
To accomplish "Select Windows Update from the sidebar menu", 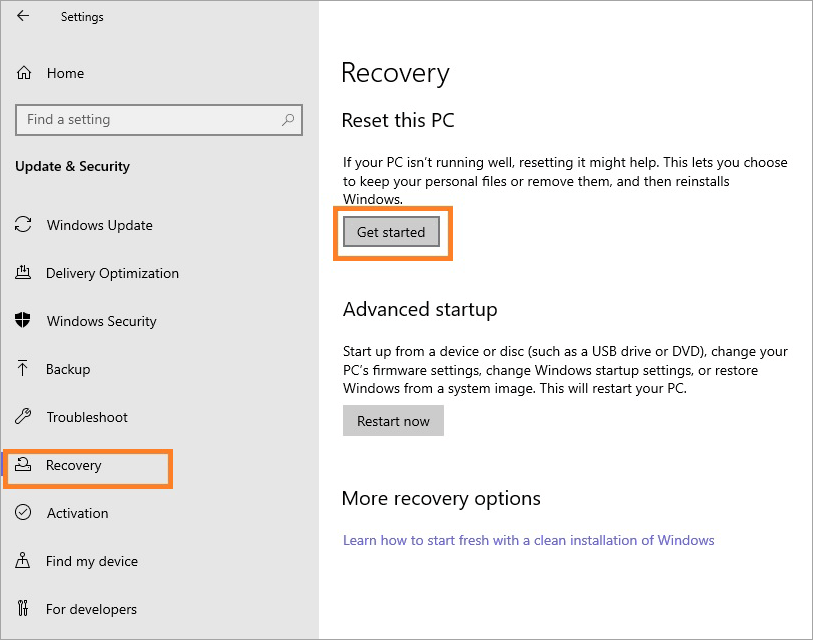I will (98, 225).
